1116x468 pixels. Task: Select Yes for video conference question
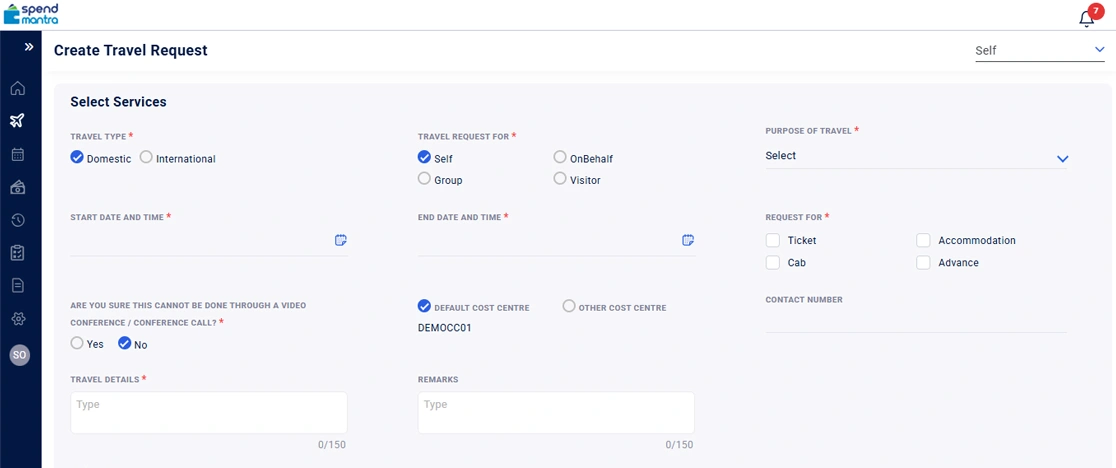[77, 344]
